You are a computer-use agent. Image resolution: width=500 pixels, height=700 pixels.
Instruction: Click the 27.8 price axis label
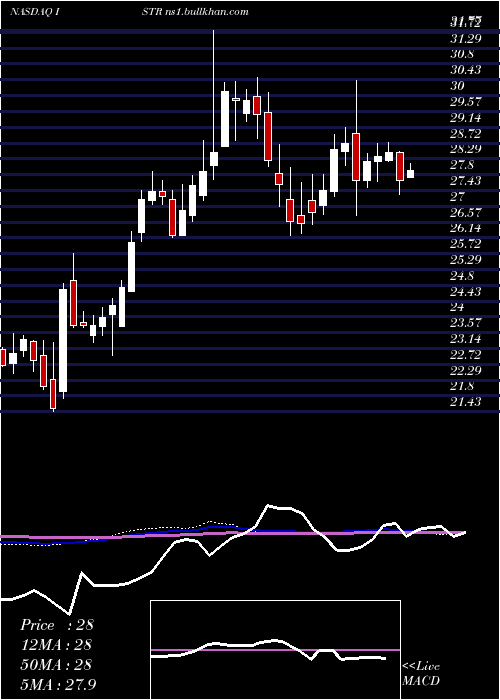tap(463, 165)
